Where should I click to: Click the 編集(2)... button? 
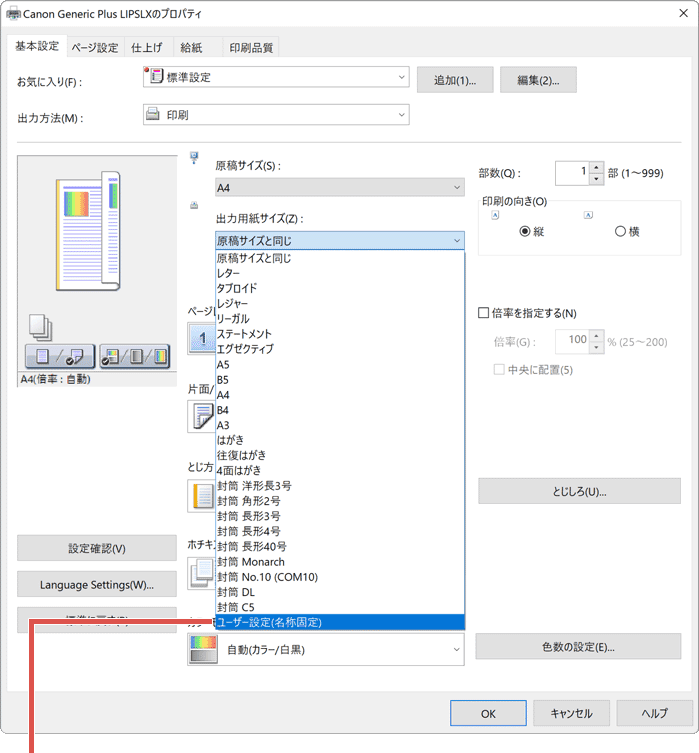[538, 80]
